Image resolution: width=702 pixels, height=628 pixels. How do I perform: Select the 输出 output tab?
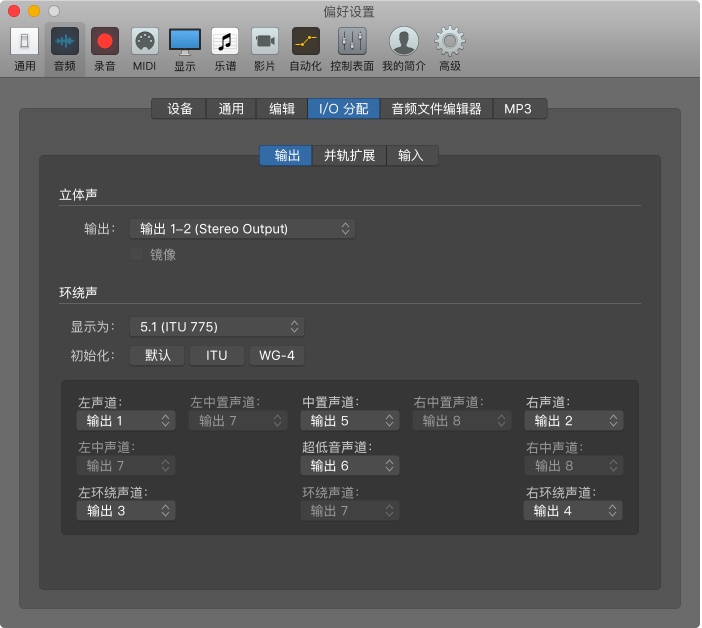coord(287,155)
